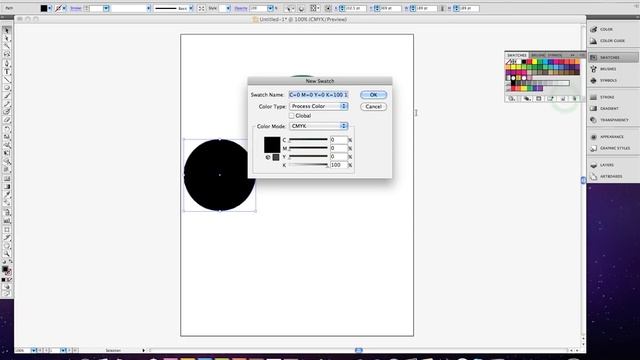The width and height of the screenshot is (640, 360).
Task: Select the Column Graph tool
Action: (7, 221)
